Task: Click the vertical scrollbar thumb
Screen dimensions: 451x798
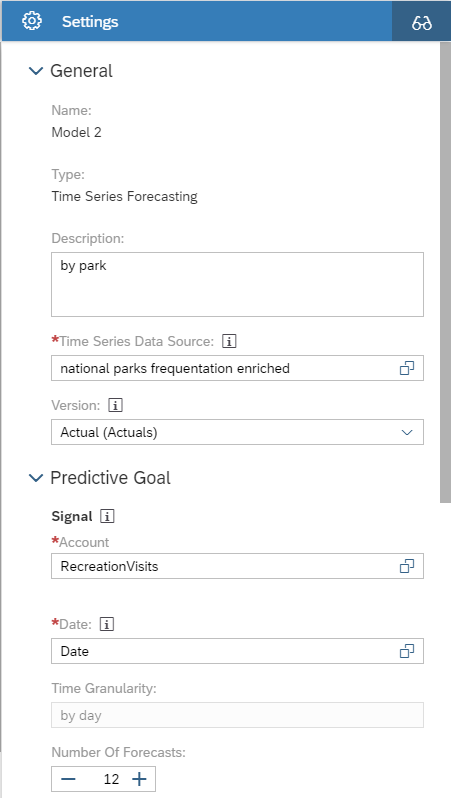Action: pyautogui.click(x=445, y=272)
